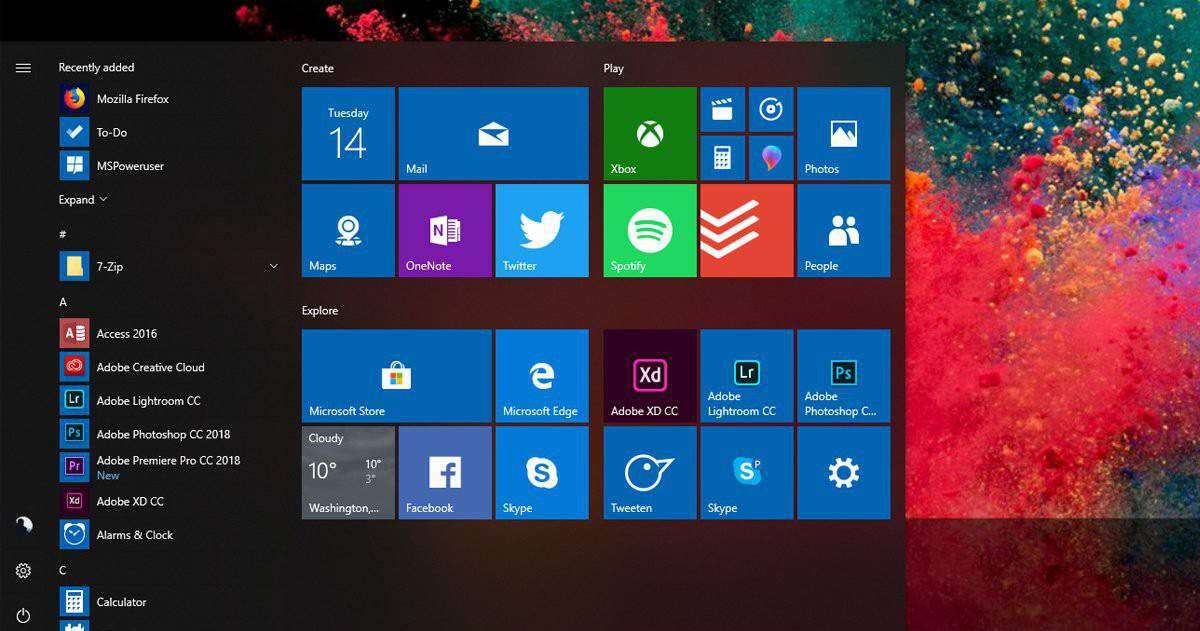Viewport: 1200px width, 631px height.
Task: Launch the Spotify tile
Action: pyautogui.click(x=650, y=230)
